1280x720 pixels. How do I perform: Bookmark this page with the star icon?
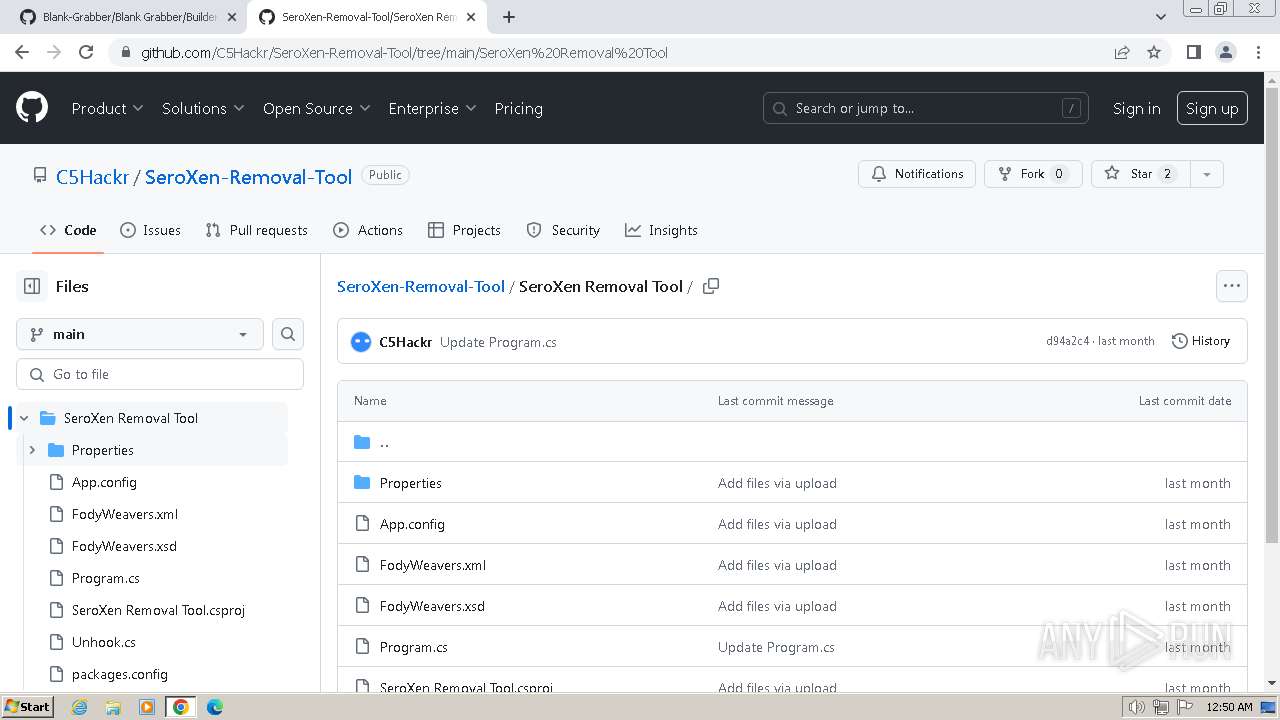pyautogui.click(x=1154, y=52)
